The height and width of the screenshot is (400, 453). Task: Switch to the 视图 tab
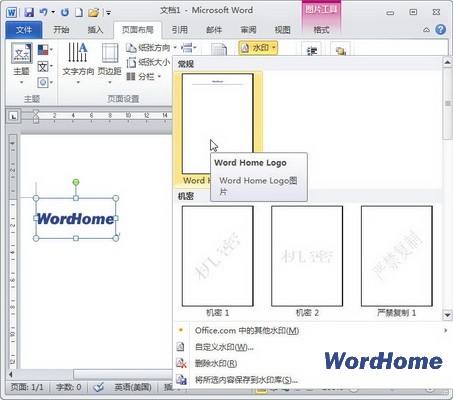(283, 30)
